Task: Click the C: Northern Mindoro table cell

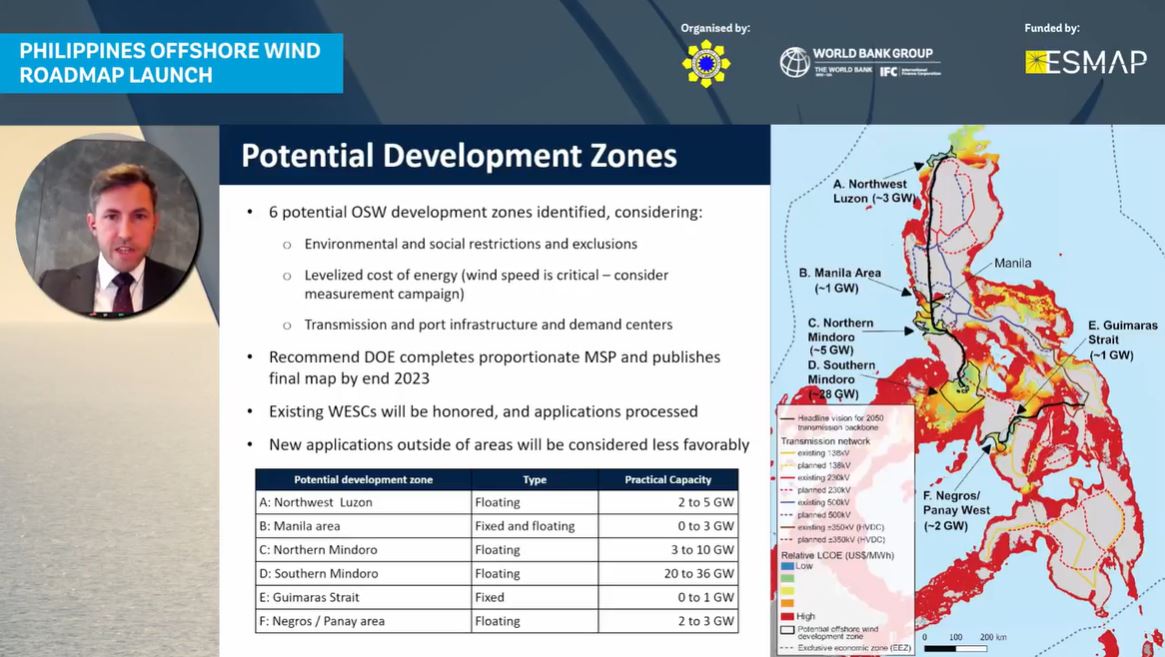Action: [x=363, y=550]
